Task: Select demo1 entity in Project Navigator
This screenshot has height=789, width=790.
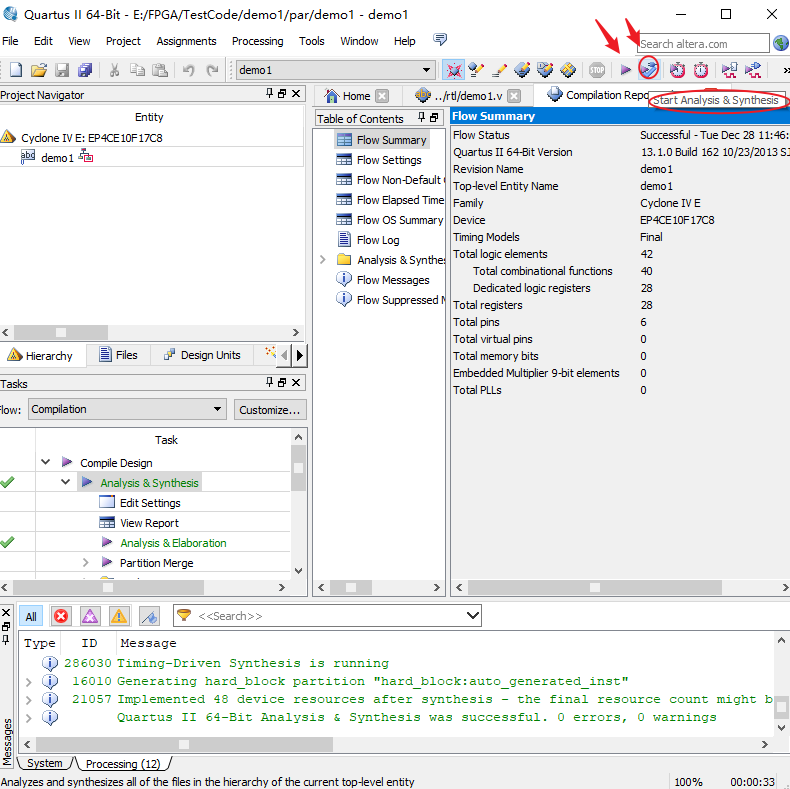Action: [x=57, y=158]
